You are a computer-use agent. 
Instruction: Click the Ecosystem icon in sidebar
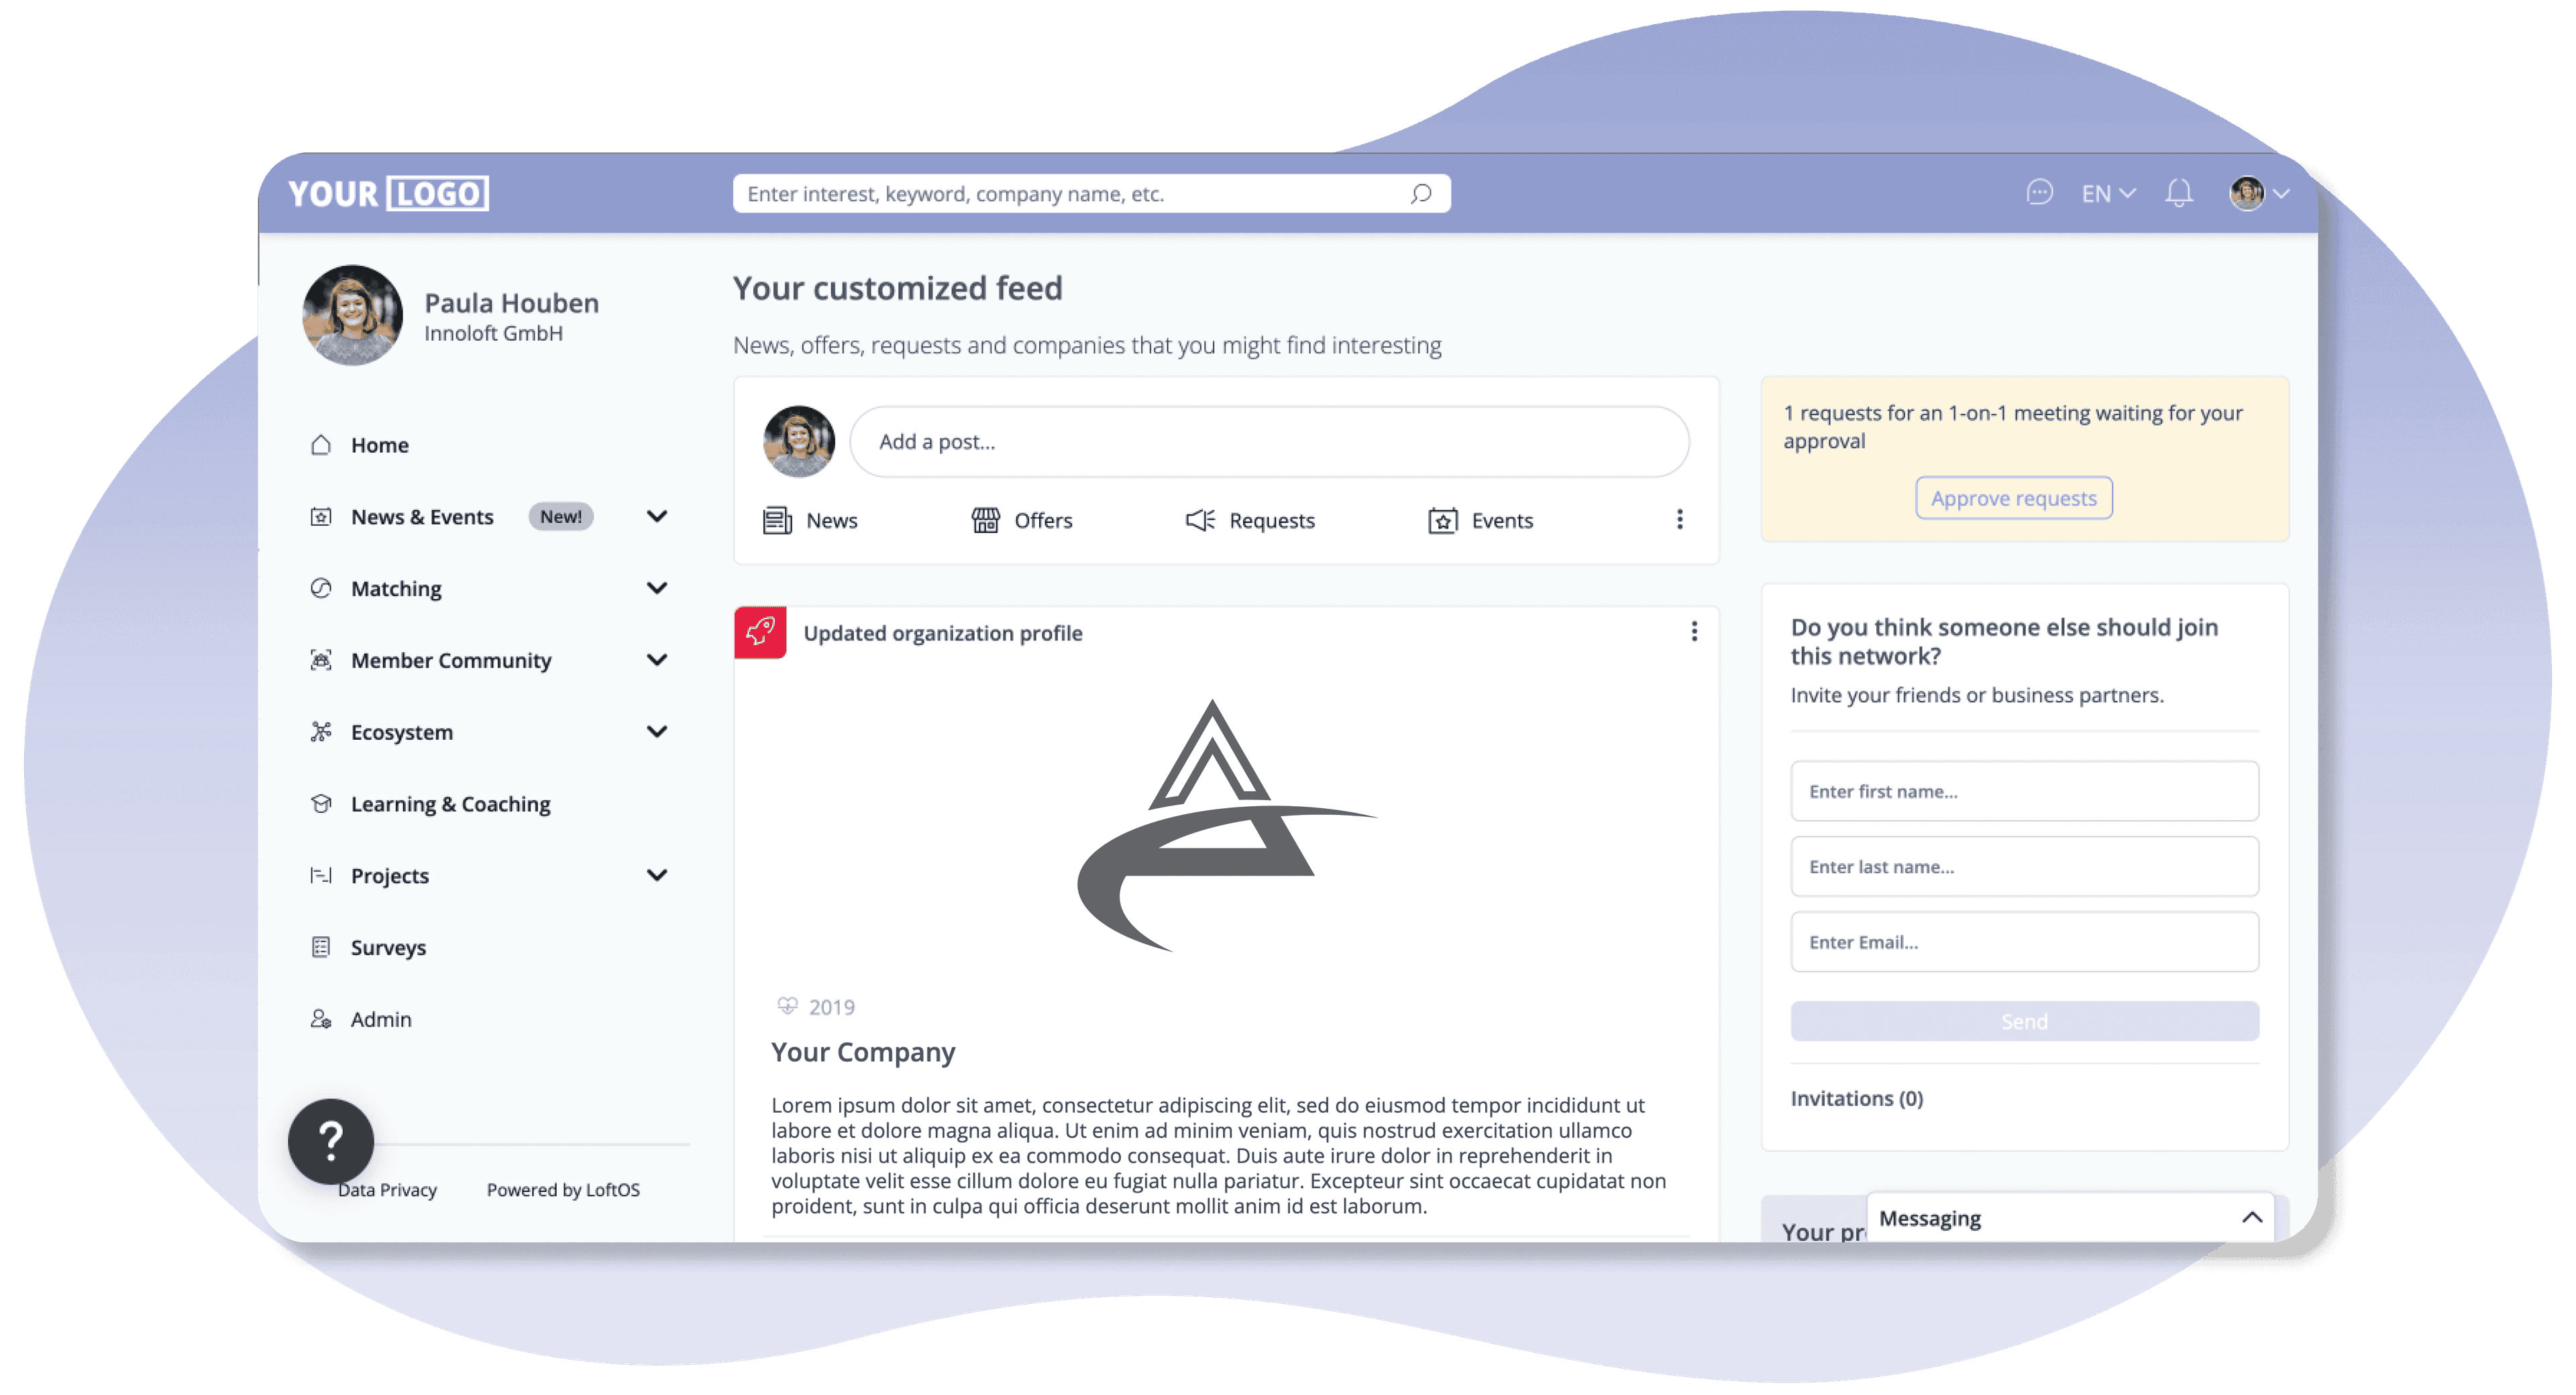pyautogui.click(x=323, y=730)
